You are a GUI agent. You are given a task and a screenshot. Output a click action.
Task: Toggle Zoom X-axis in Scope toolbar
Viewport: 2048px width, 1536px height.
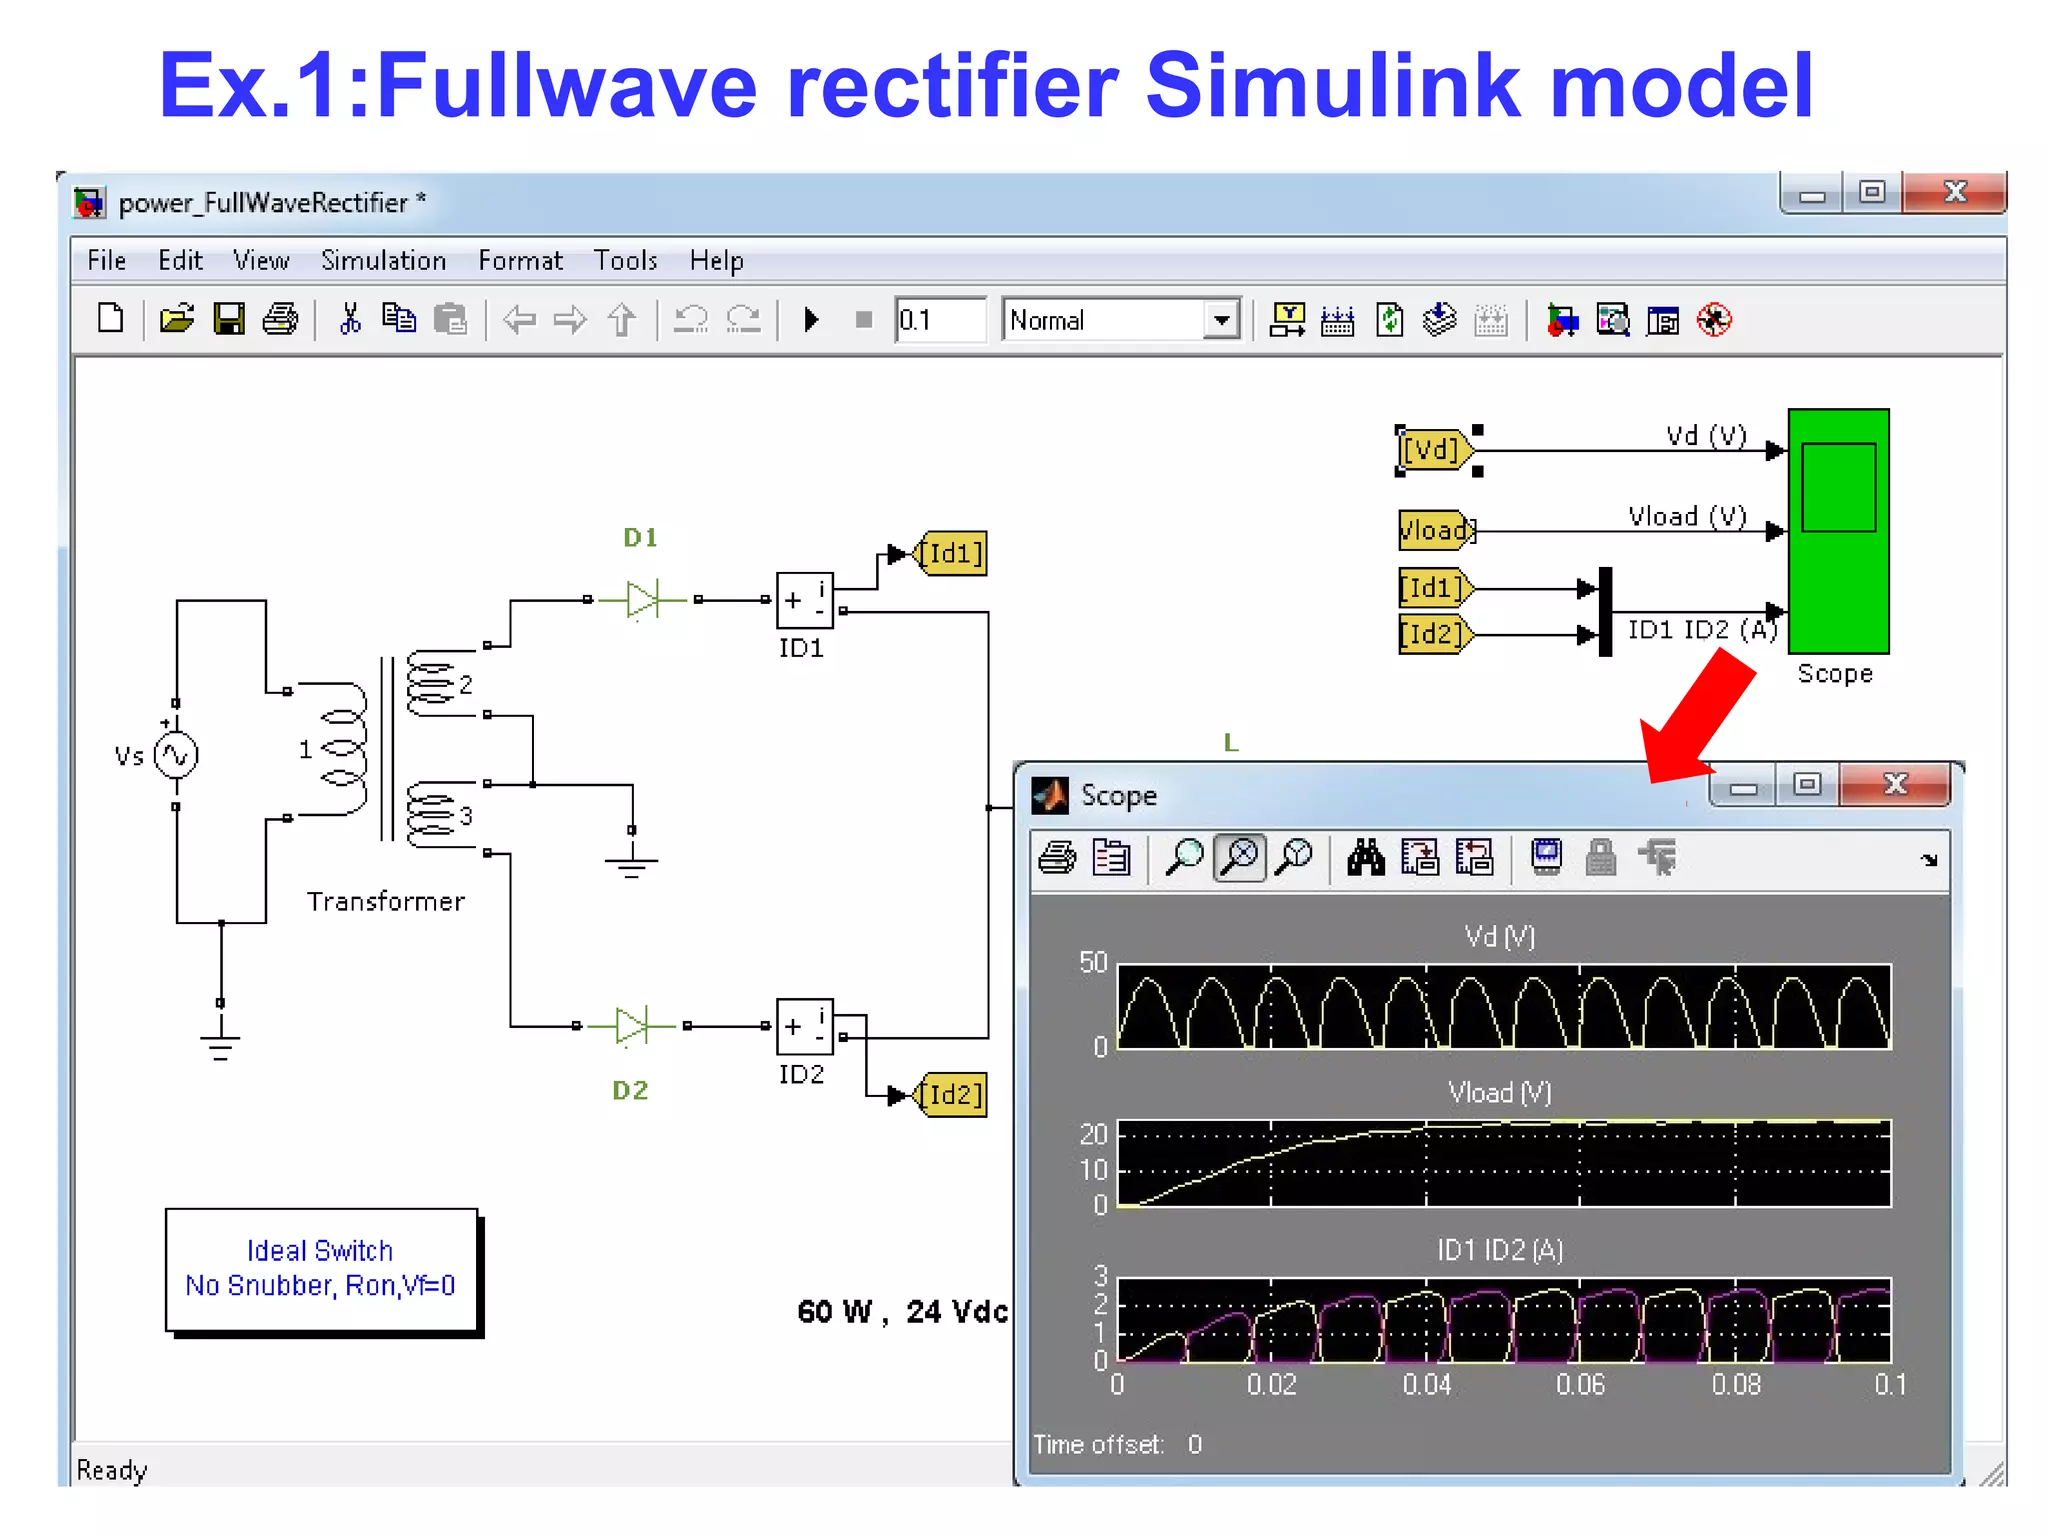(1240, 858)
